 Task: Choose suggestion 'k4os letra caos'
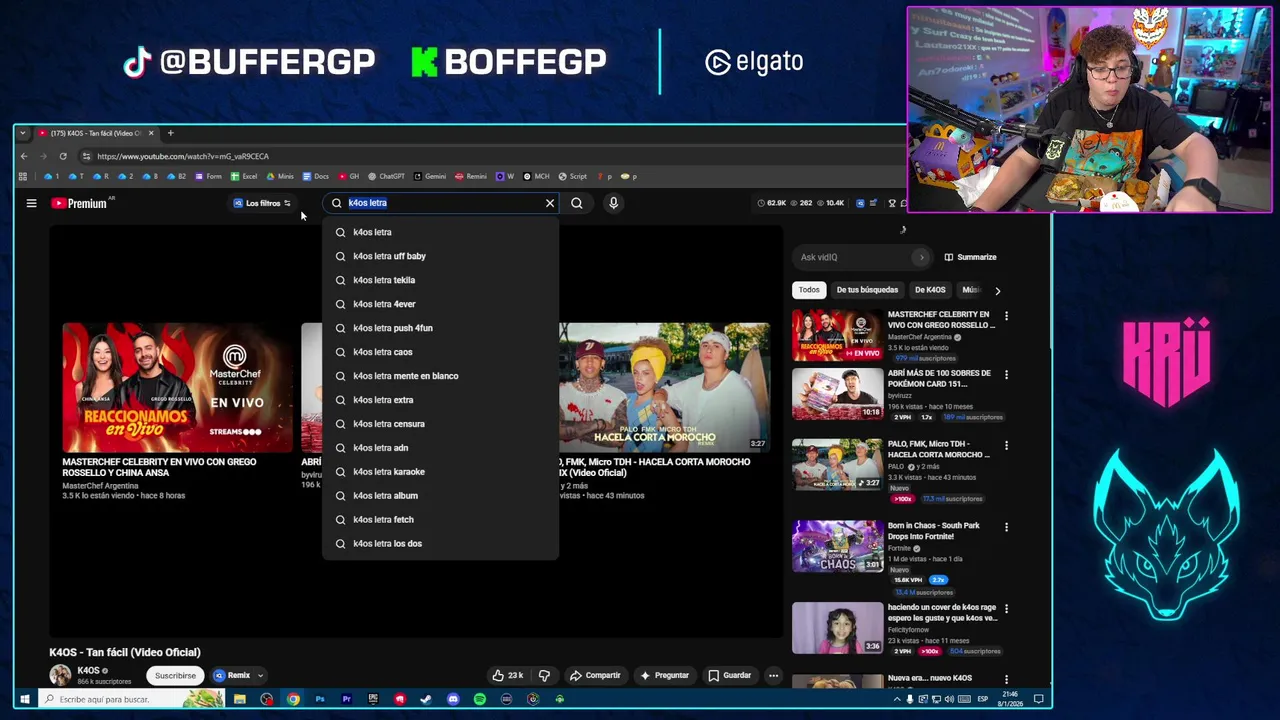click(440, 352)
